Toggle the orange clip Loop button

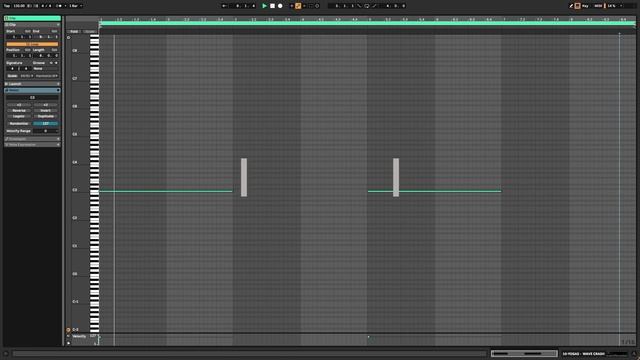coord(32,44)
